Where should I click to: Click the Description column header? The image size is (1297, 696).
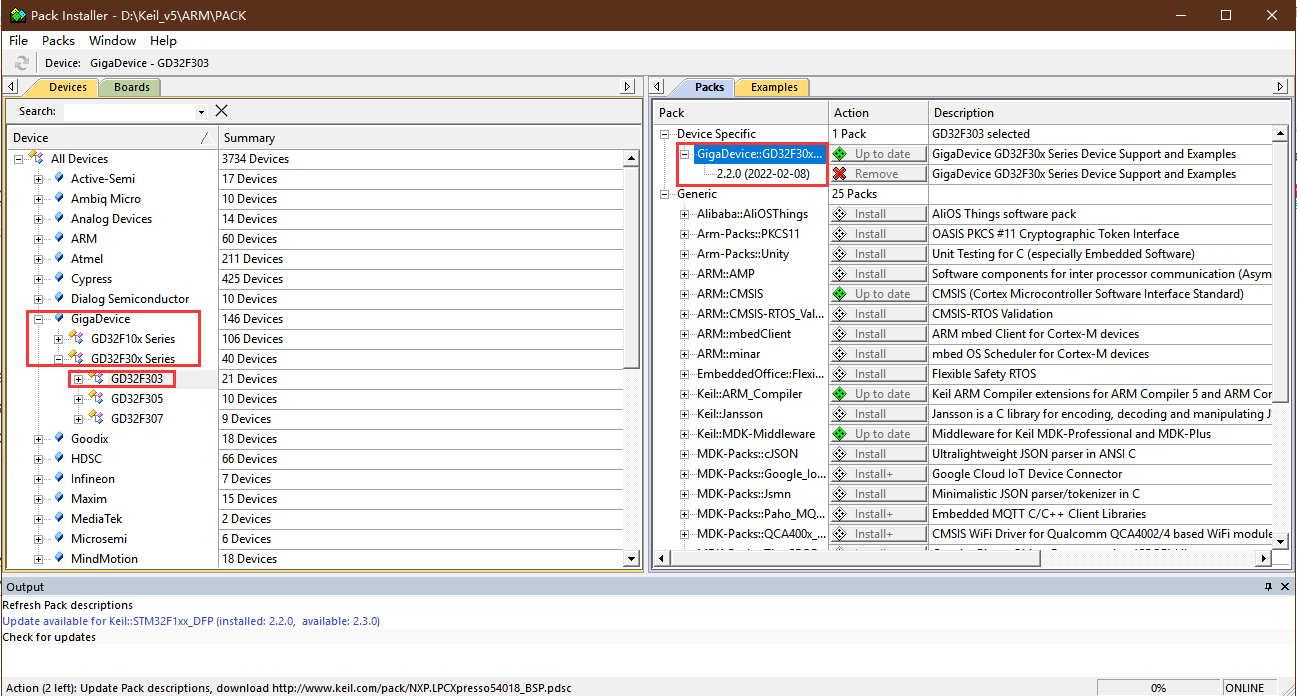[x=1108, y=113]
